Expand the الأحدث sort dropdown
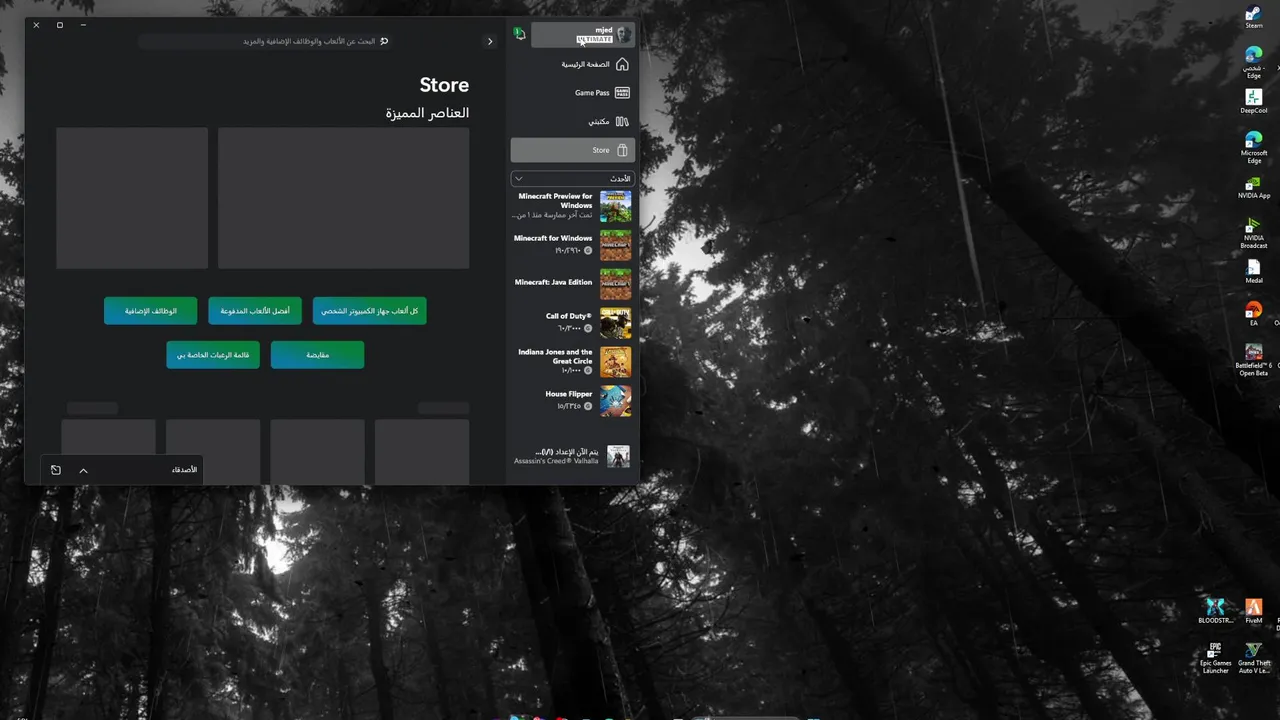Screen dimensions: 1280x720 [x=573, y=178]
